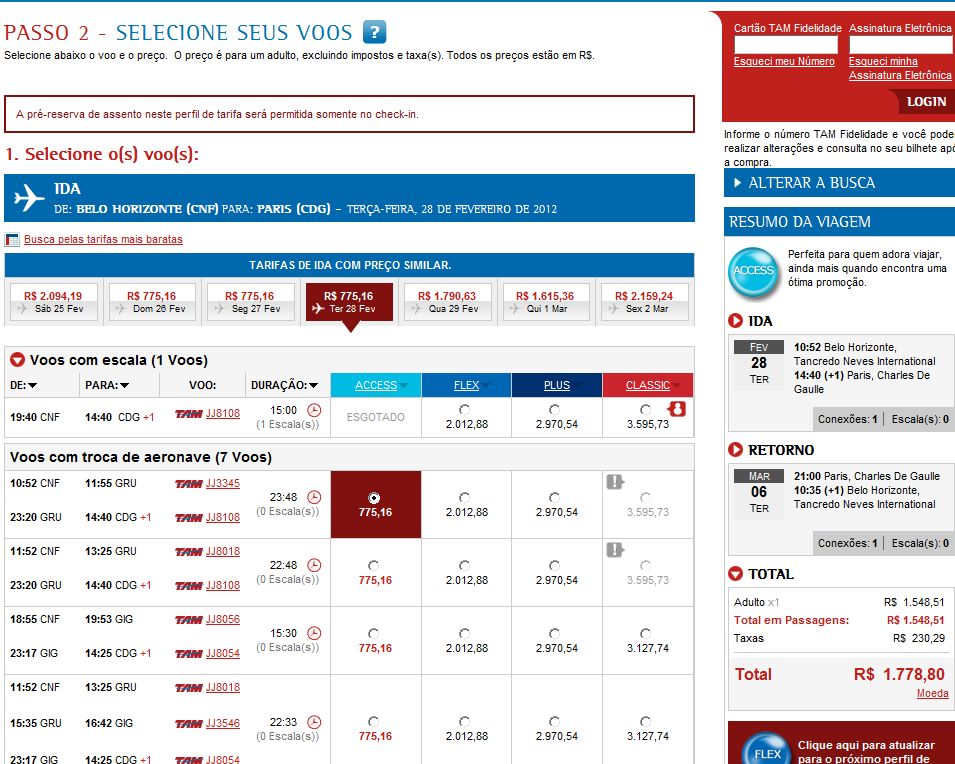
Task: Sort by PARA arrival column arrow
Action: [125, 385]
